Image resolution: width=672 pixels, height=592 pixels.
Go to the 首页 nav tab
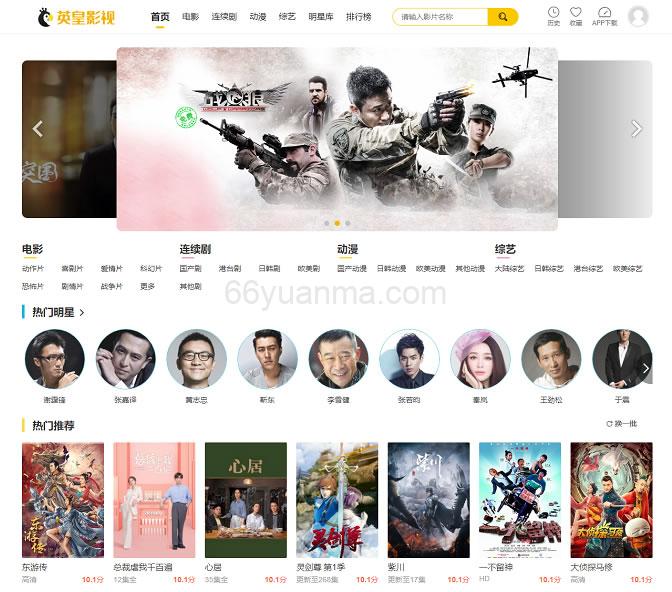[x=160, y=17]
